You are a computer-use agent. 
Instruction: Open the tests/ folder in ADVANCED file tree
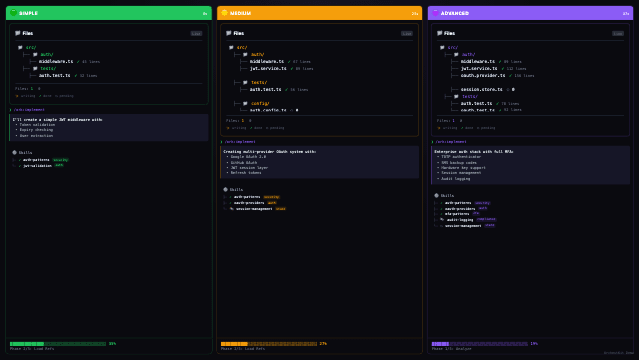[470, 97]
